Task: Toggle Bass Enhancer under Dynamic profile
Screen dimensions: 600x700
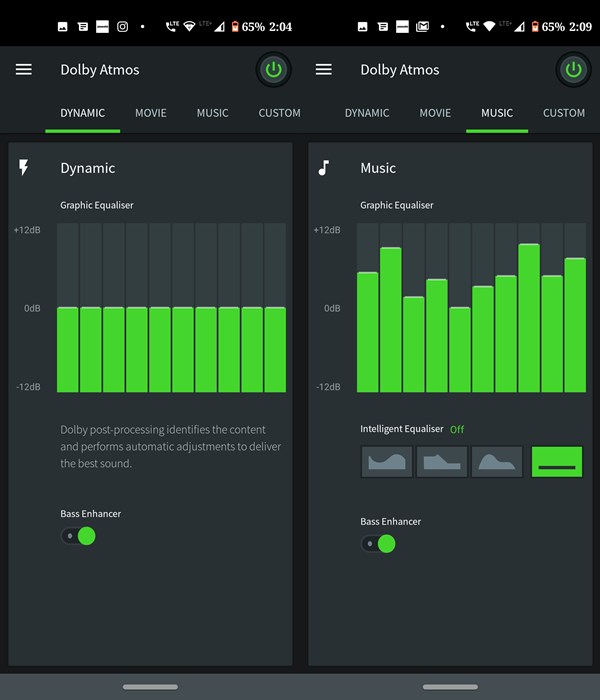Action: (79, 536)
